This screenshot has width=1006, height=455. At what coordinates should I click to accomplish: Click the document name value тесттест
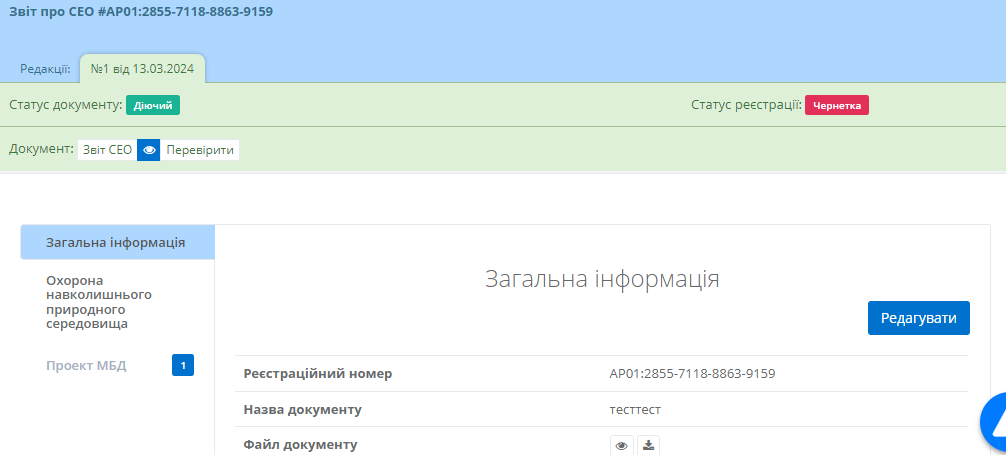[x=635, y=409]
